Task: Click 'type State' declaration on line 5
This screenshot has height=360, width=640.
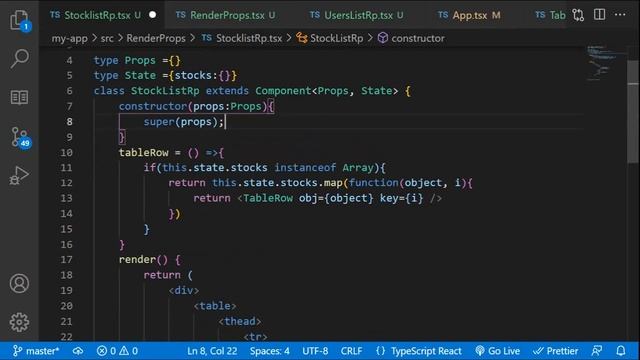Action: click(125, 76)
